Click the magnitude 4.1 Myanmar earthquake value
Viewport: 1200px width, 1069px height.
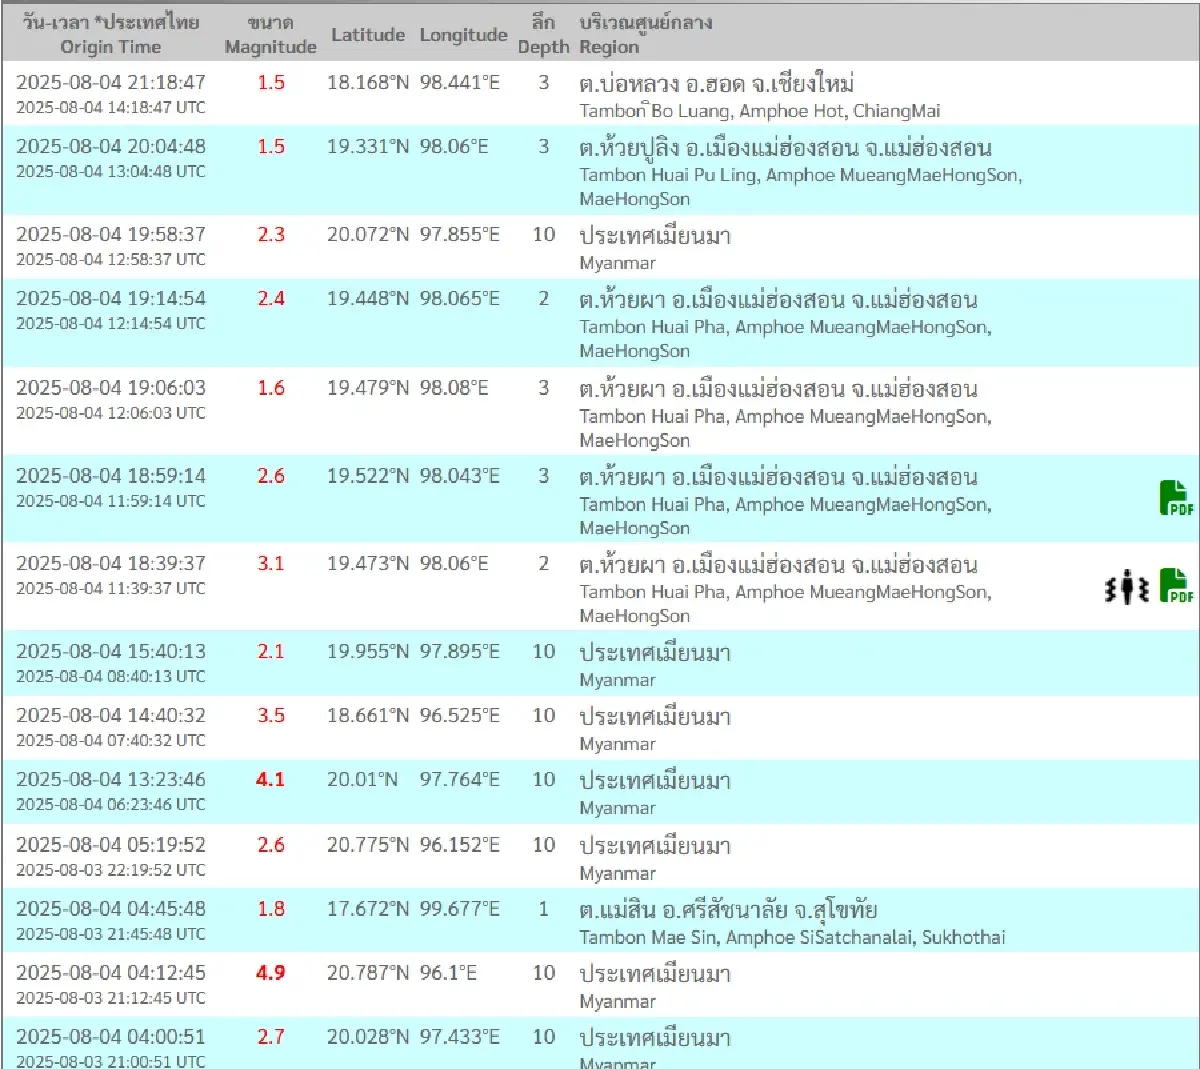[x=270, y=779]
